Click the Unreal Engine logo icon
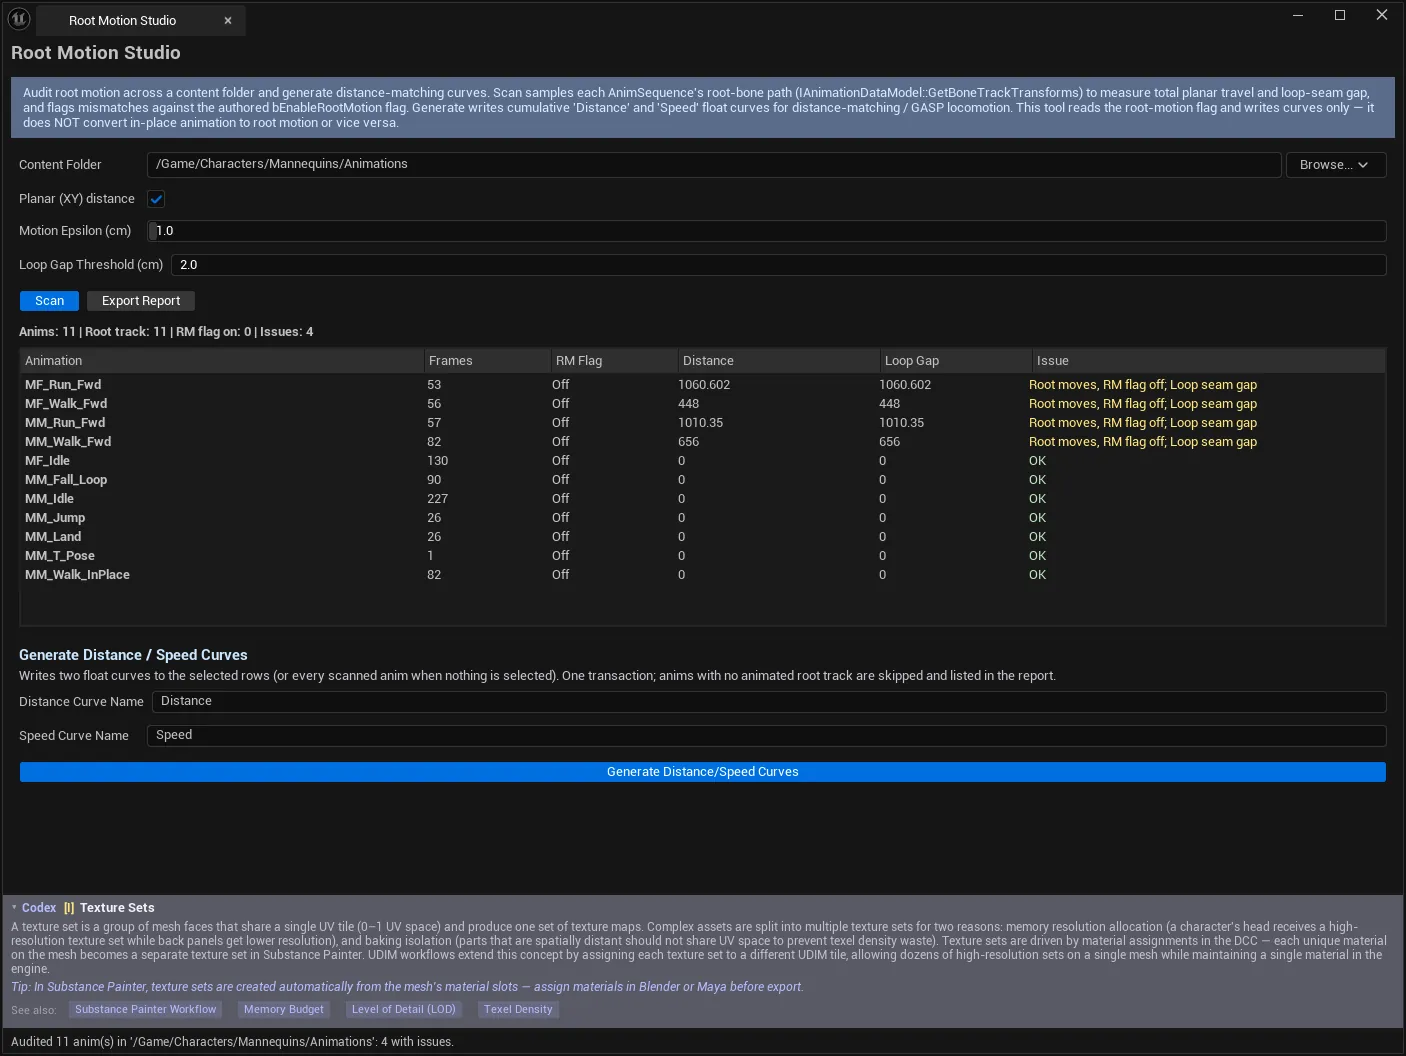 [19, 19]
